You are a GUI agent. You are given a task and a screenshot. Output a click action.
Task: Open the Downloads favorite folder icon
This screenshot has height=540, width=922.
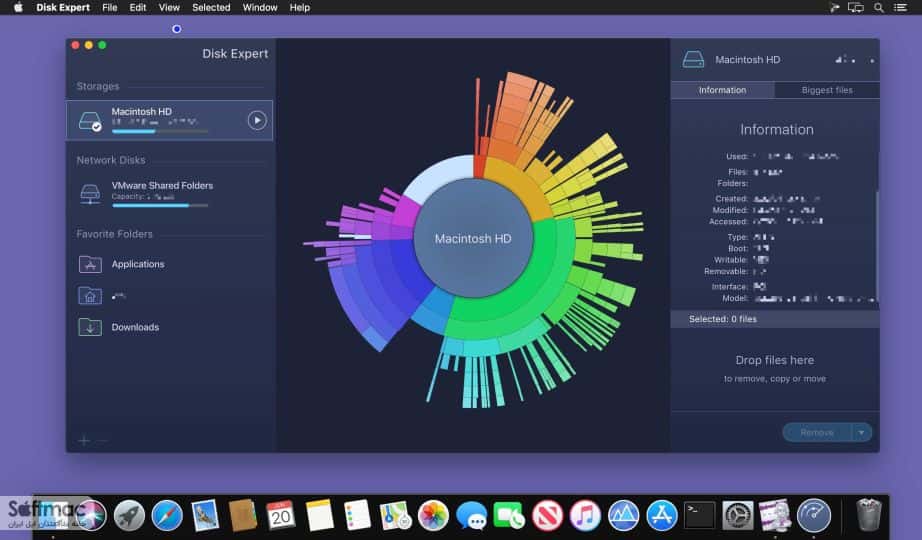click(90, 327)
